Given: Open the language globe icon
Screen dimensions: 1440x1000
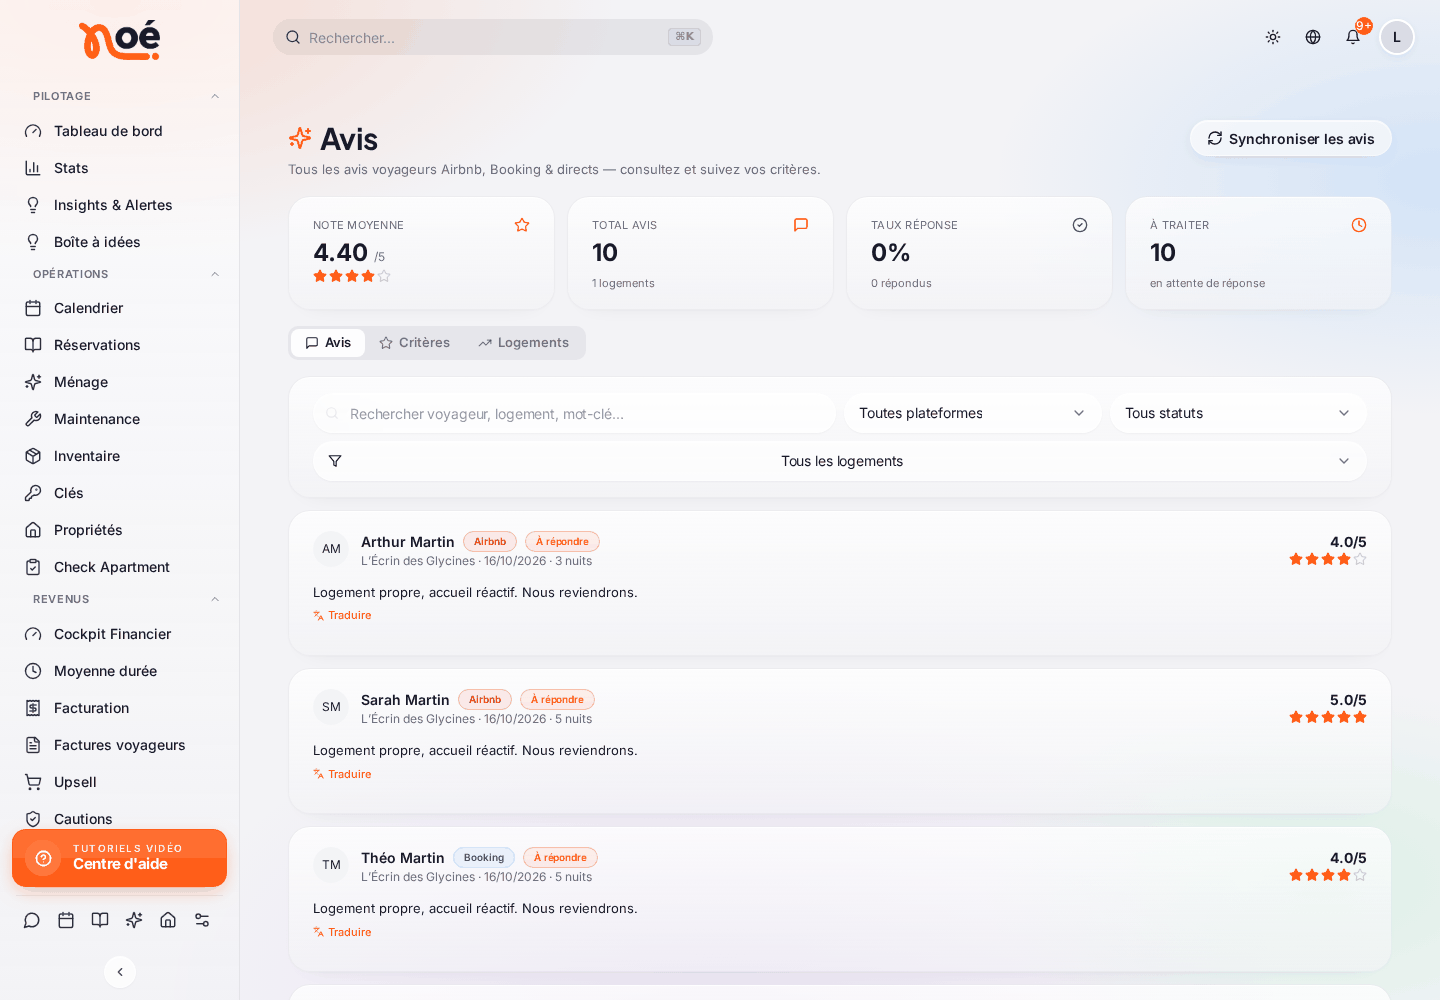Looking at the screenshot, I should coord(1313,37).
